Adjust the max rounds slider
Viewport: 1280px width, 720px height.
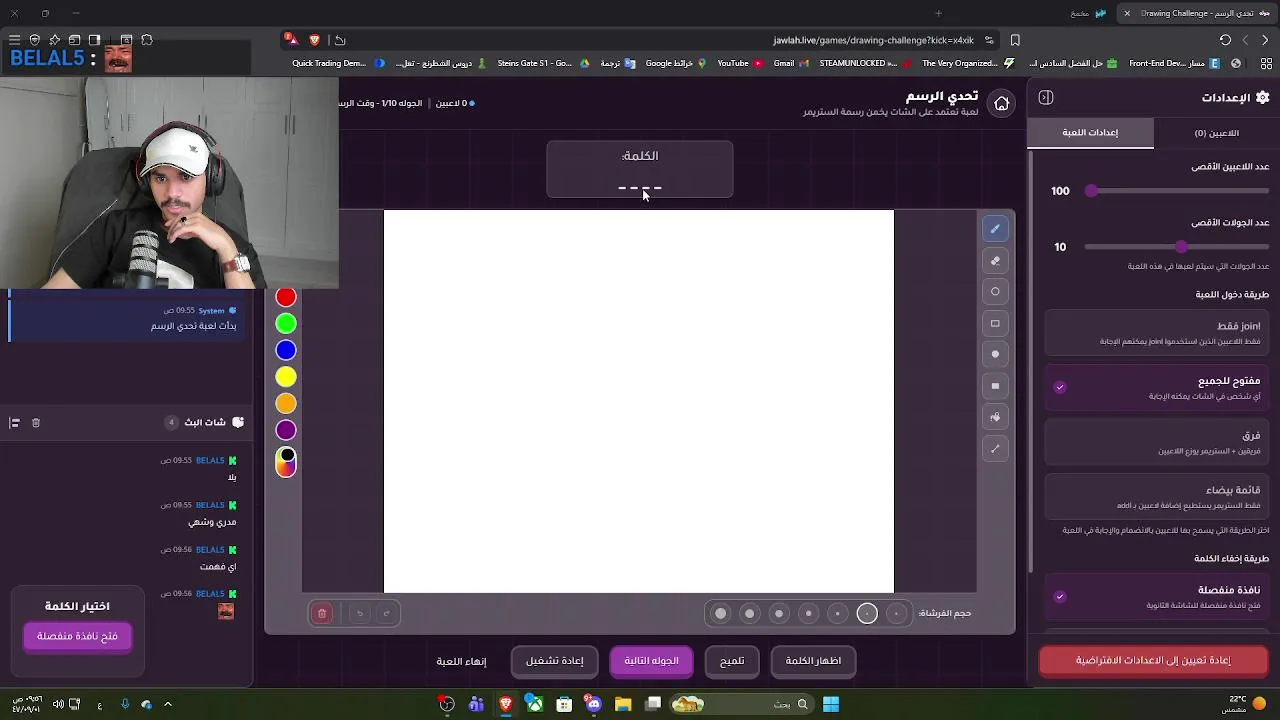pos(1177,247)
